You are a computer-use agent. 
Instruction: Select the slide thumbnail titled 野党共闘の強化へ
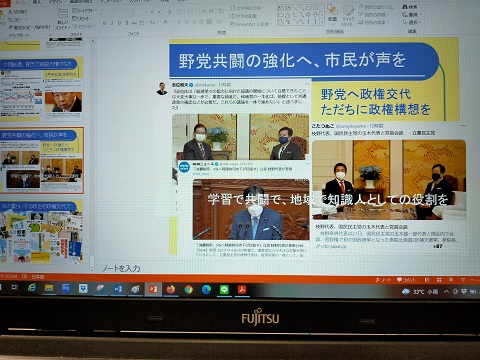tap(42, 160)
